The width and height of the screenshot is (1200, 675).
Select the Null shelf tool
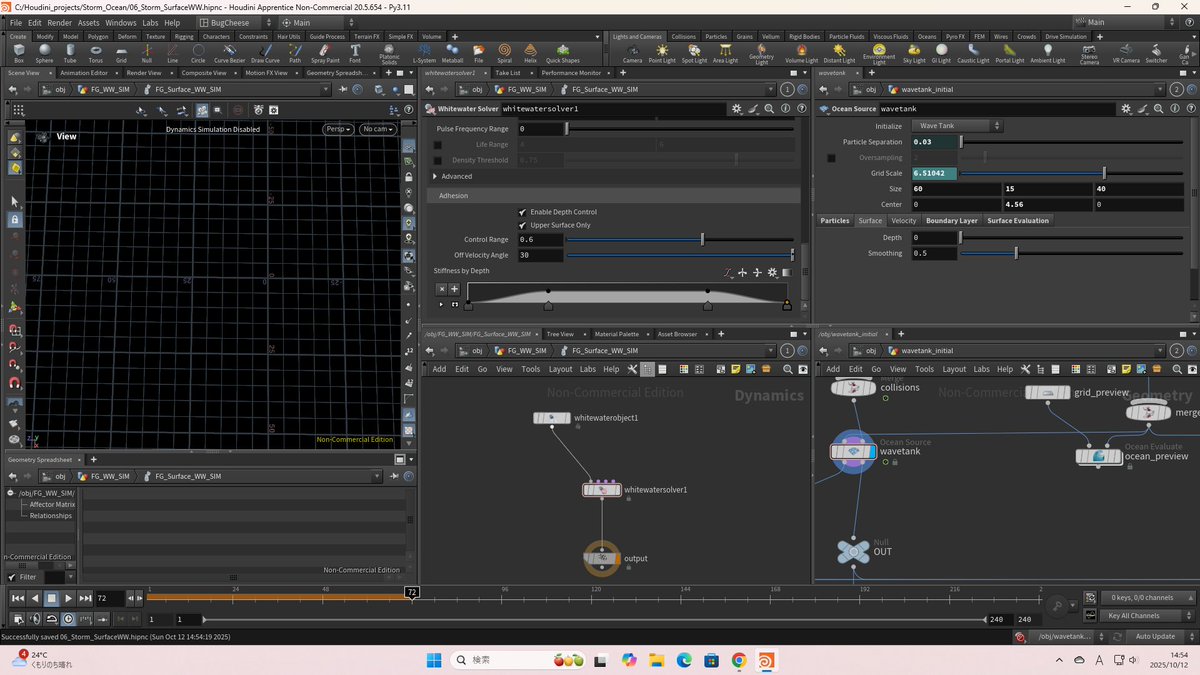(147, 53)
